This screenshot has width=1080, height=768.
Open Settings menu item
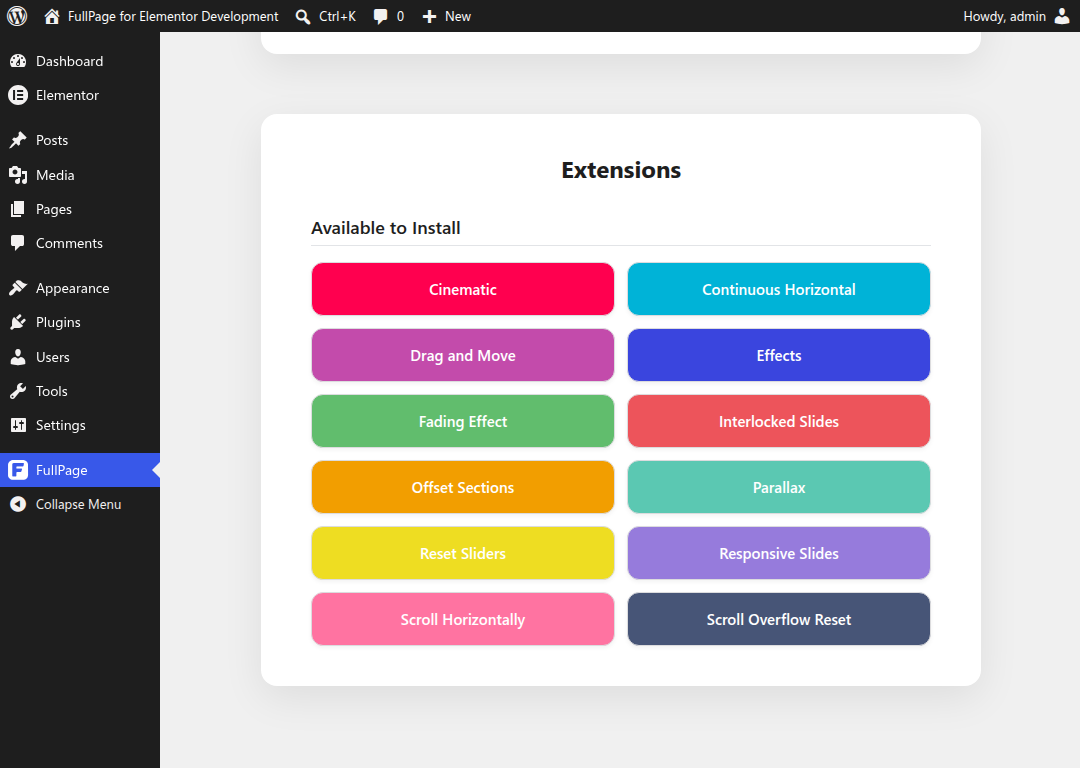(x=80, y=425)
